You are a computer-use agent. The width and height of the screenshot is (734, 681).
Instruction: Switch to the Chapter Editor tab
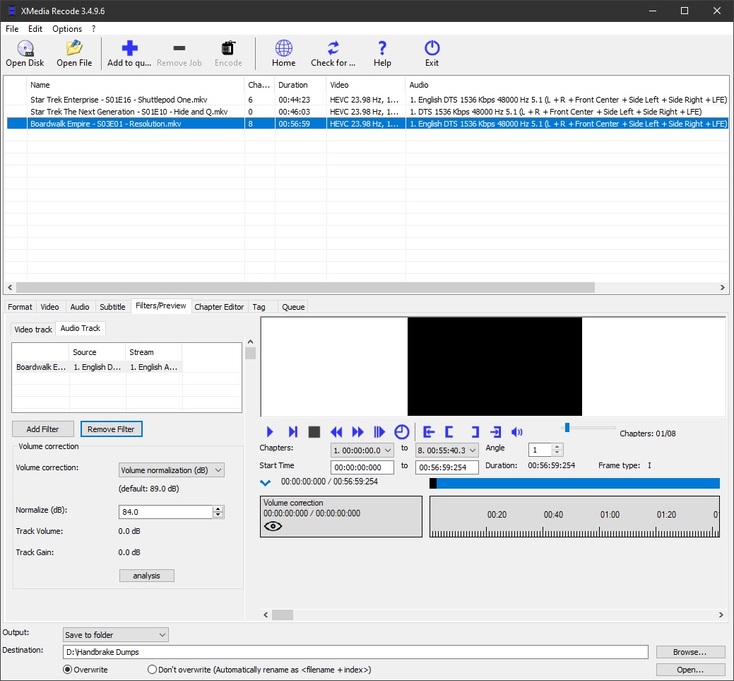point(219,307)
